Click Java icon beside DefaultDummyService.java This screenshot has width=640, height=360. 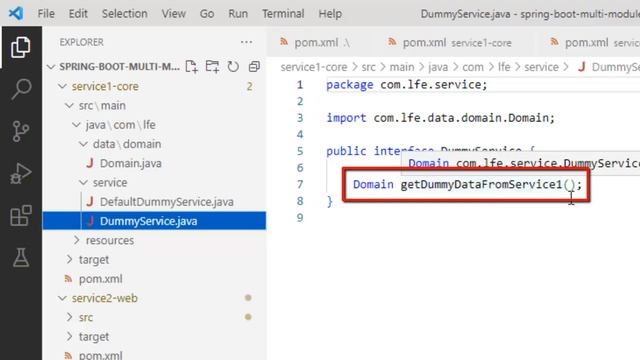pos(90,202)
